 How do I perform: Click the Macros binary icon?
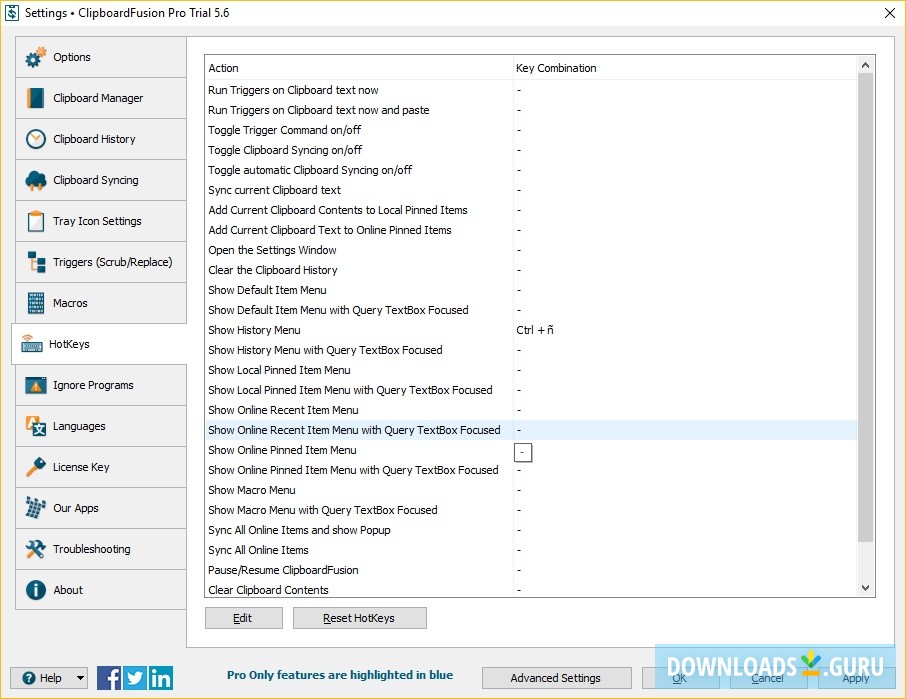(x=35, y=303)
